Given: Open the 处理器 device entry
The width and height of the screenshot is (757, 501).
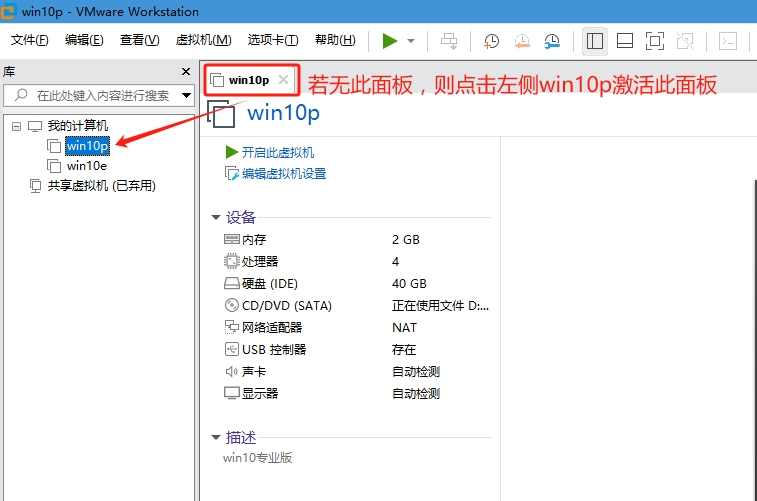Looking at the screenshot, I should [x=260, y=262].
